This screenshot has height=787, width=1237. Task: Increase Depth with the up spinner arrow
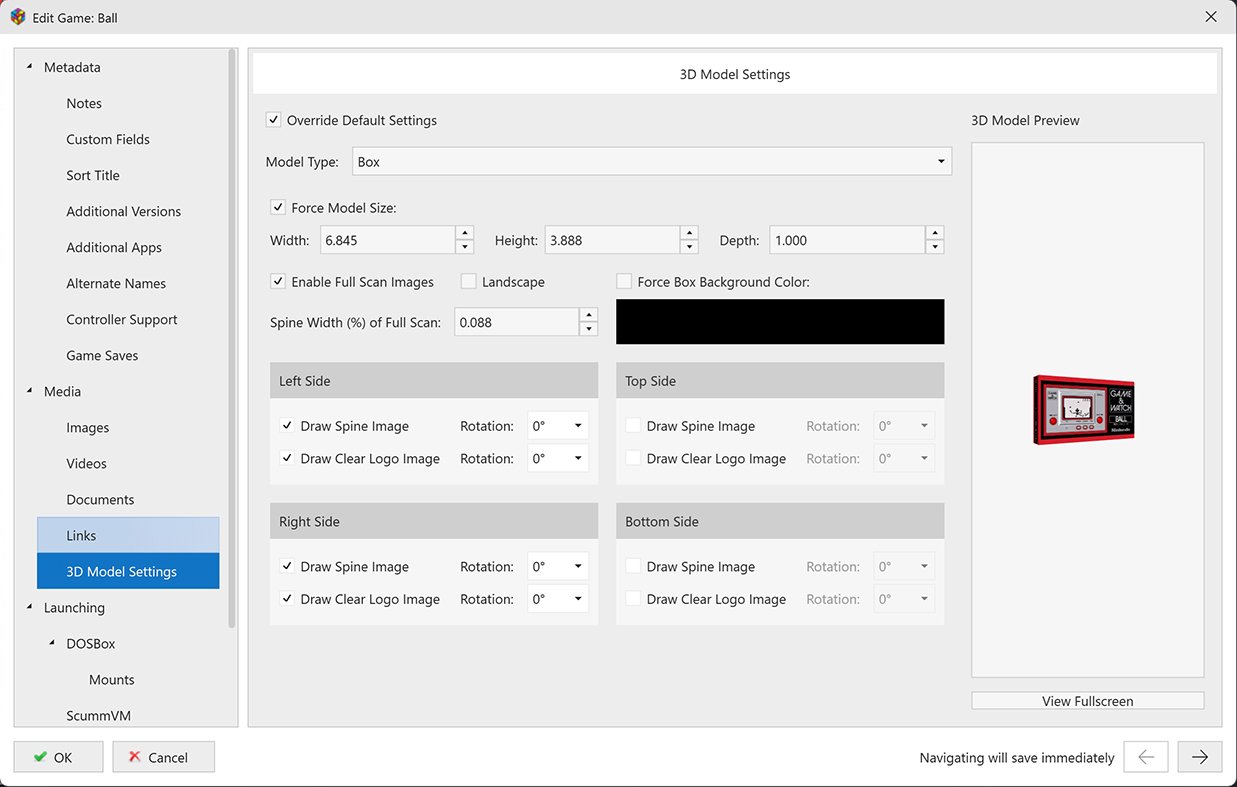[x=935, y=233]
